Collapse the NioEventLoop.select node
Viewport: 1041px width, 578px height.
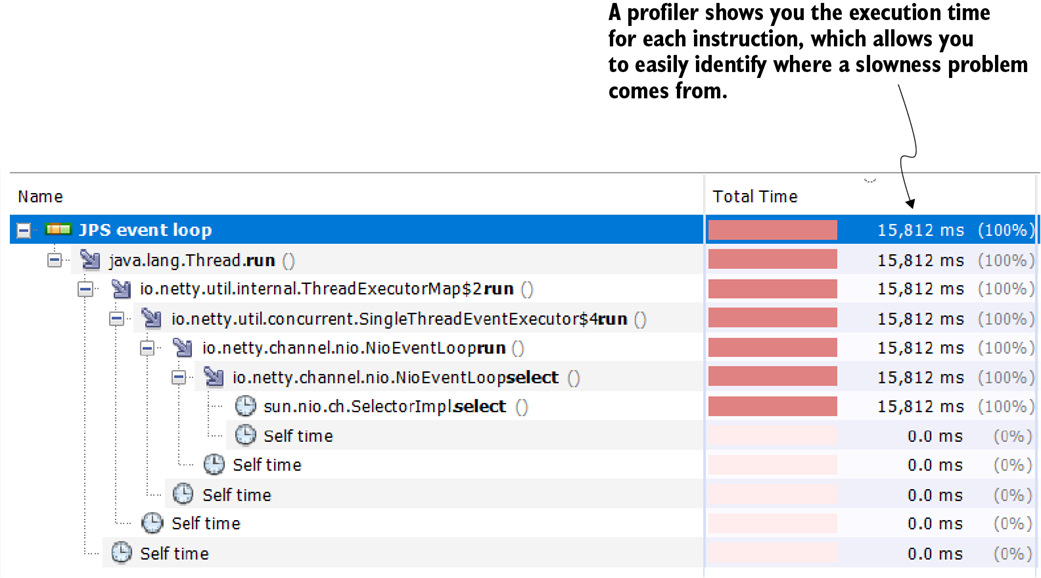point(179,378)
